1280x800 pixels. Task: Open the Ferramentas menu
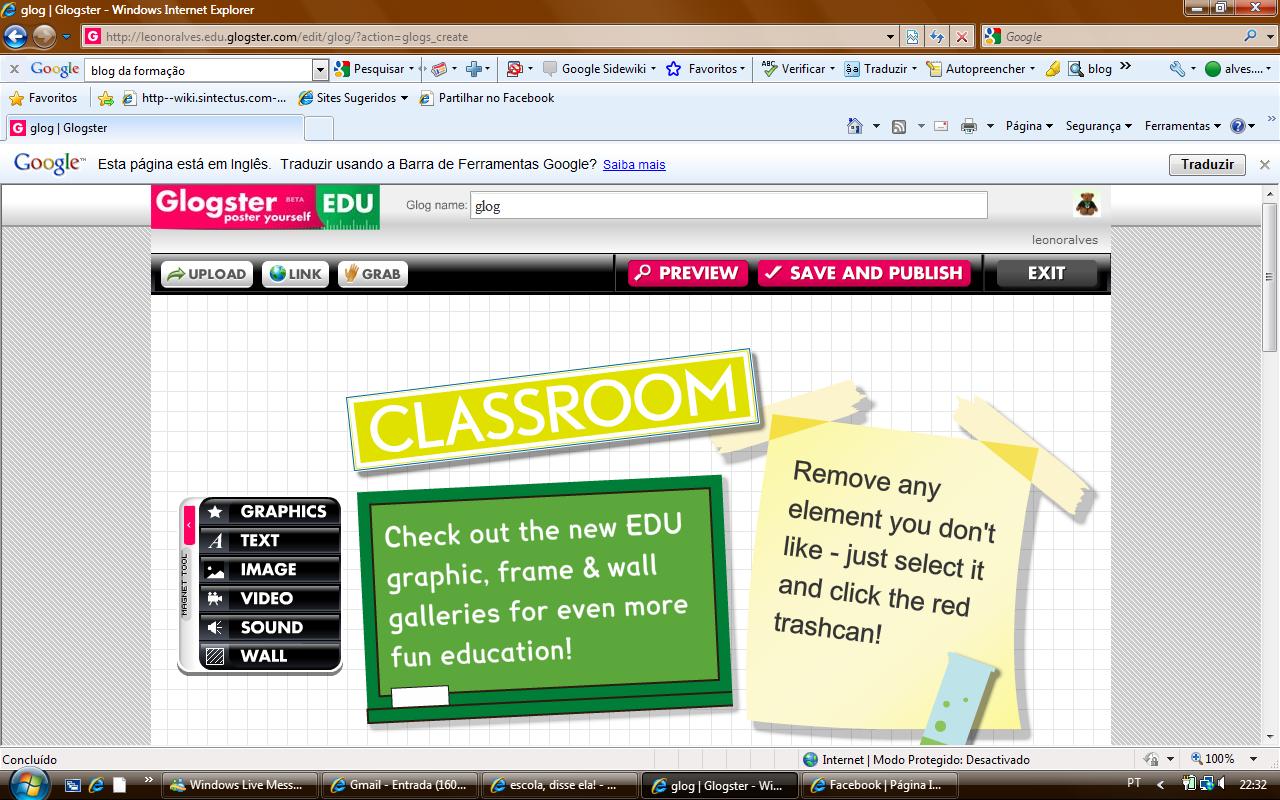point(1183,126)
